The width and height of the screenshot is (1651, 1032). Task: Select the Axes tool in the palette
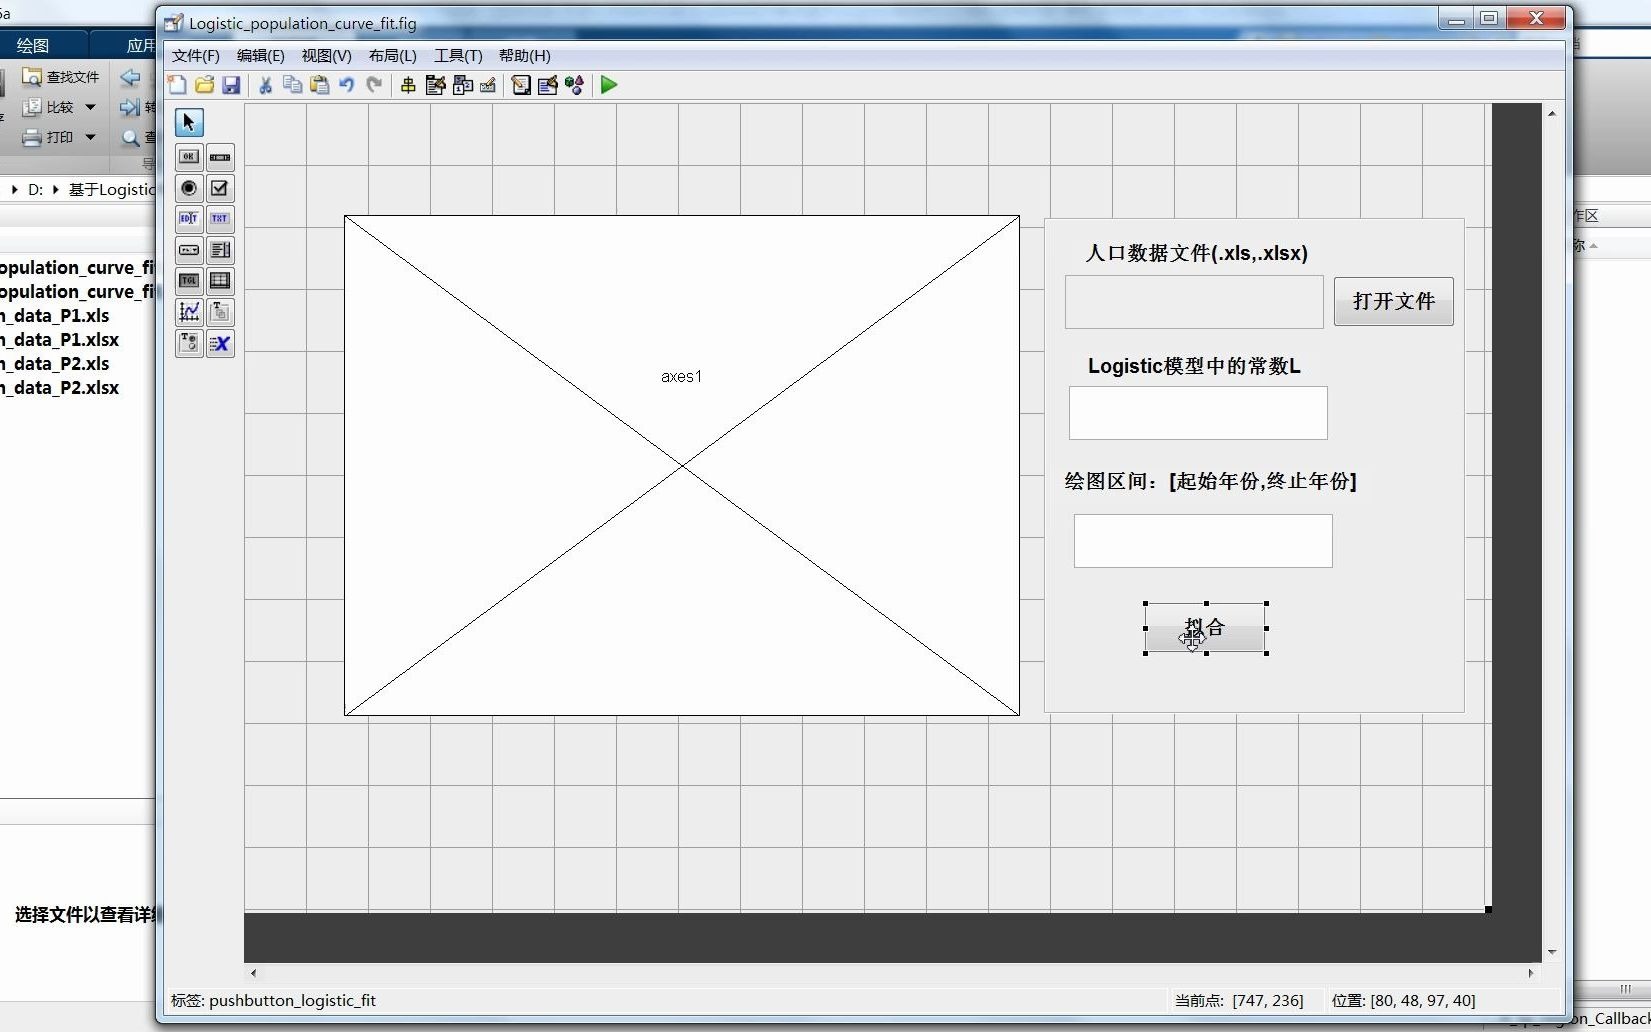pyautogui.click(x=188, y=312)
